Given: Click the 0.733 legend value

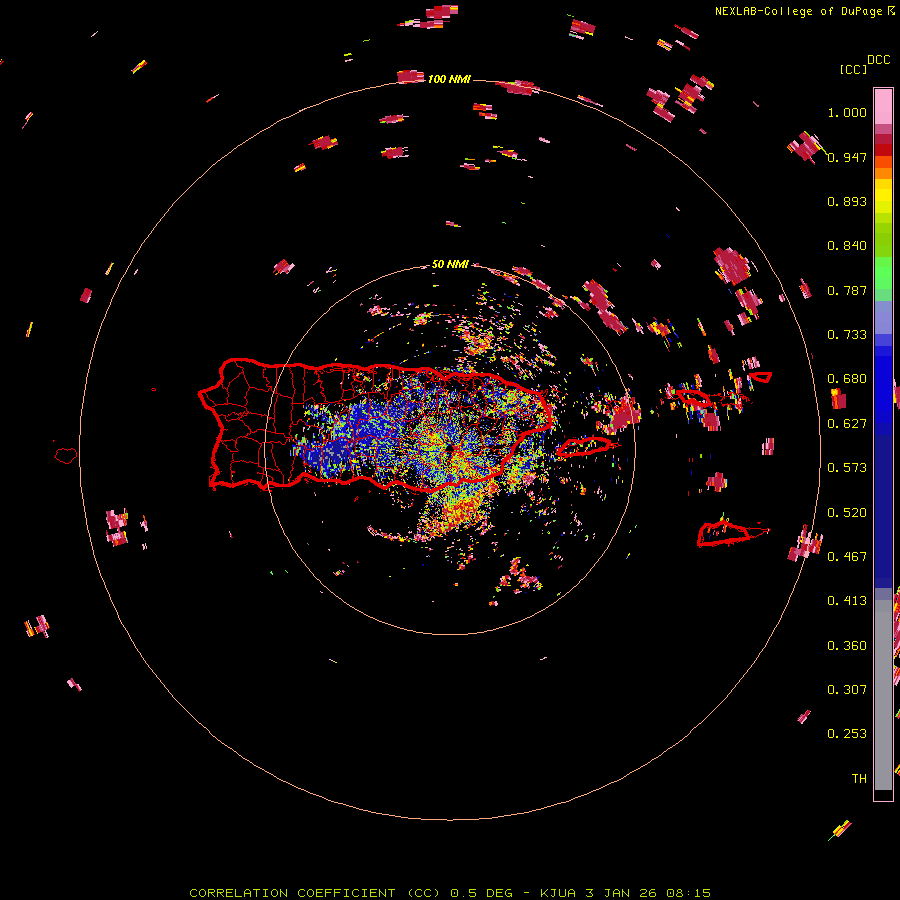Looking at the screenshot, I should (847, 335).
